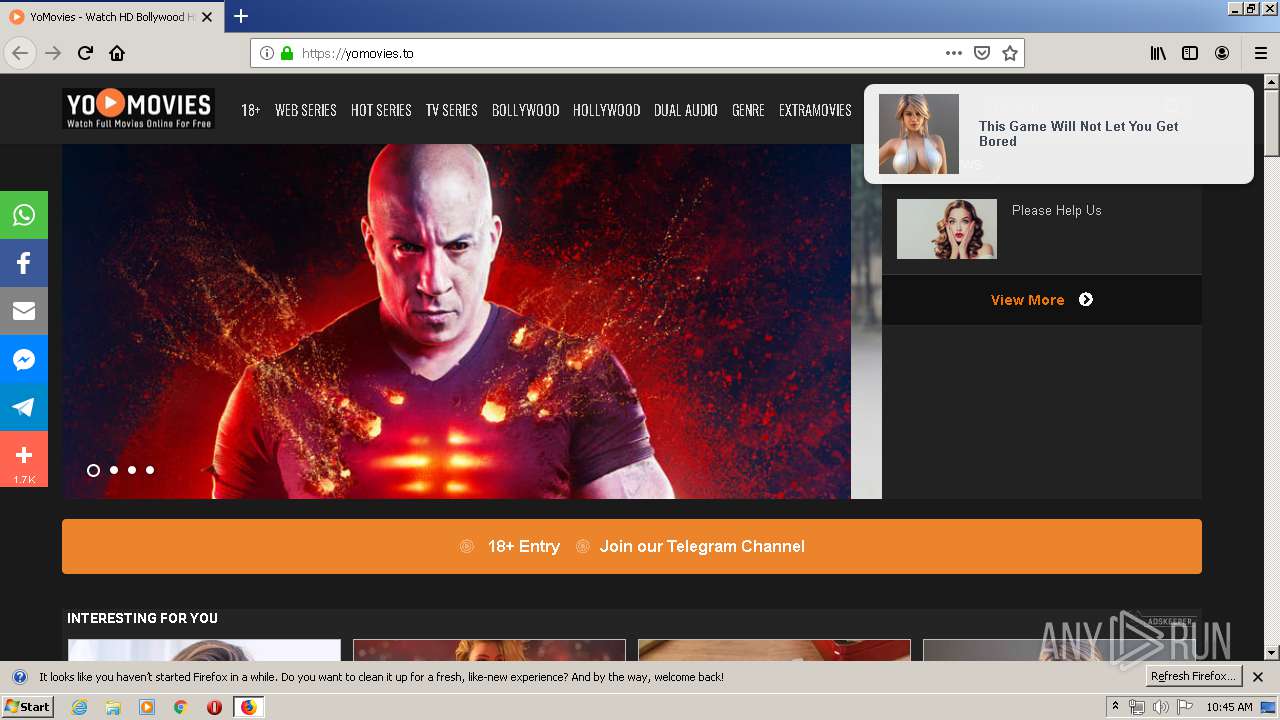The width and height of the screenshot is (1280, 720).
Task: Open the Firefox account icon
Action: 1222,53
